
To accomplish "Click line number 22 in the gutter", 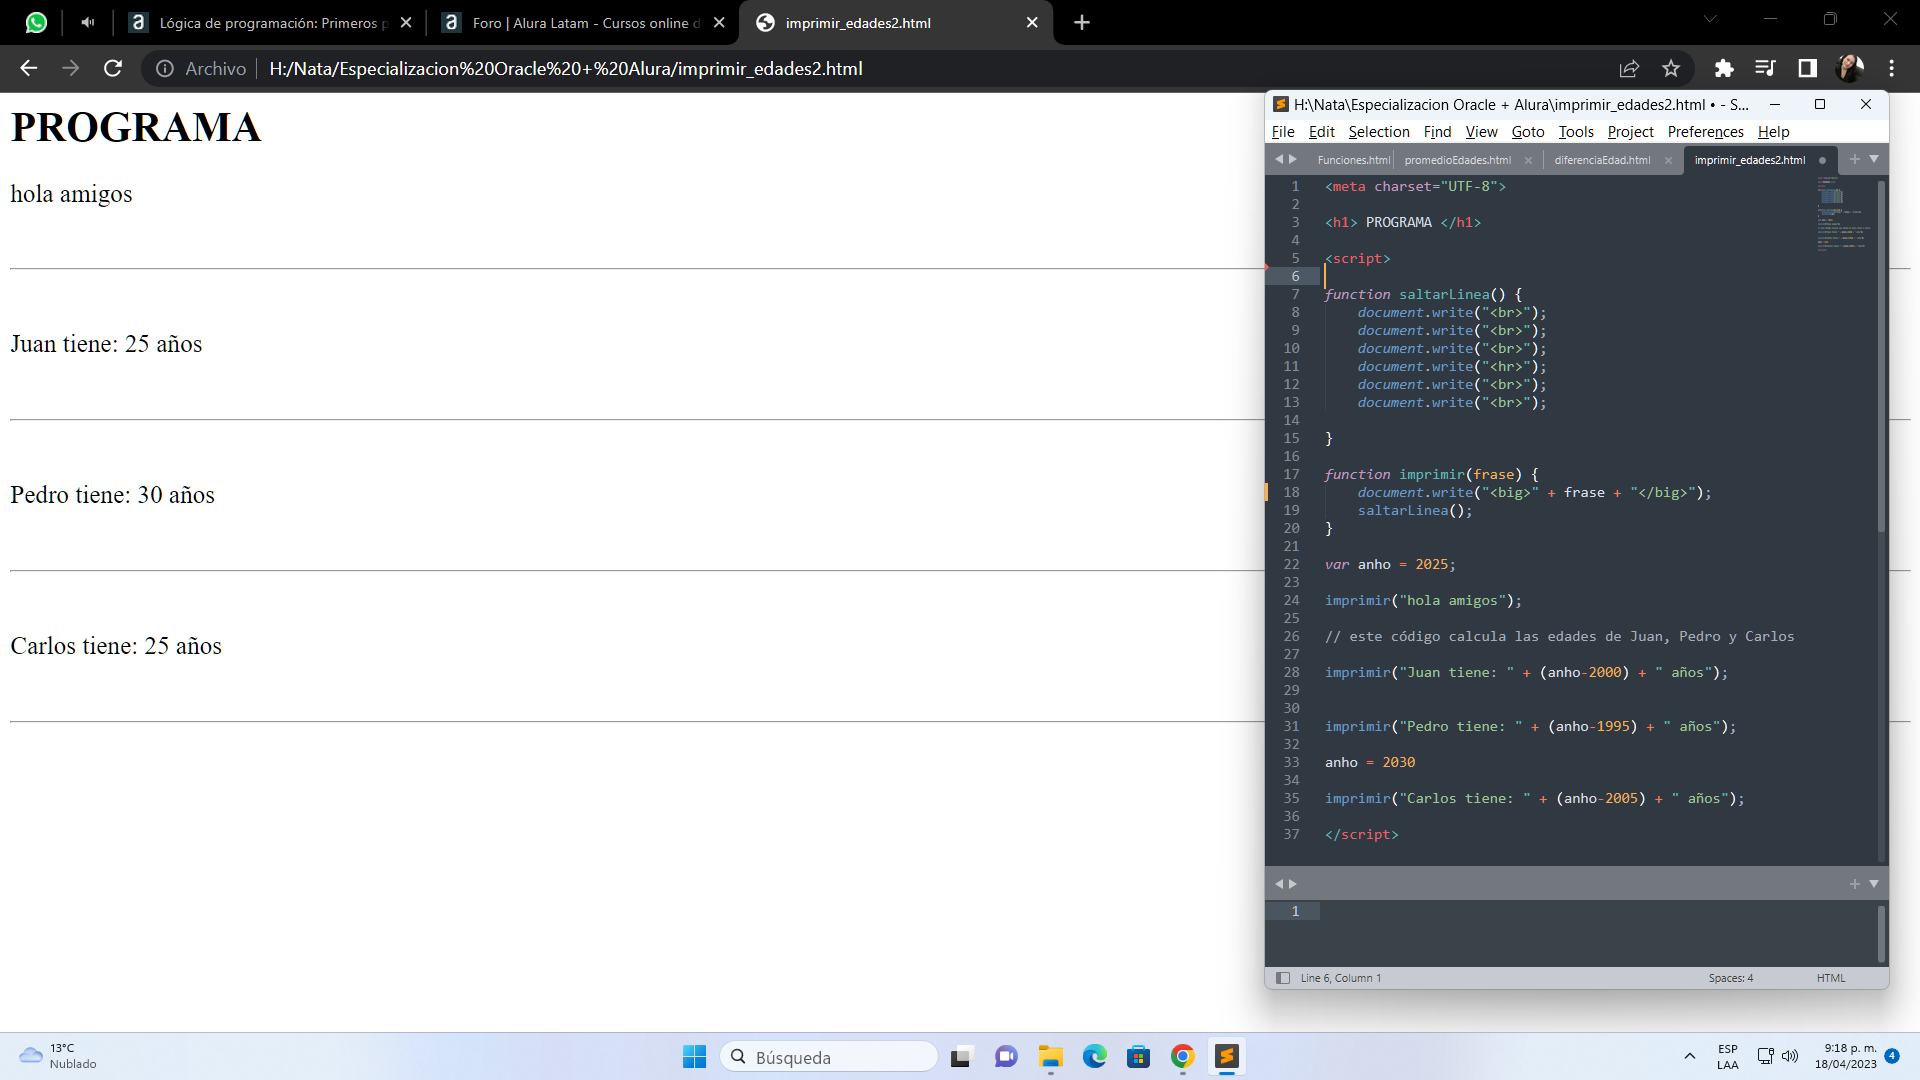I will click(1291, 564).
